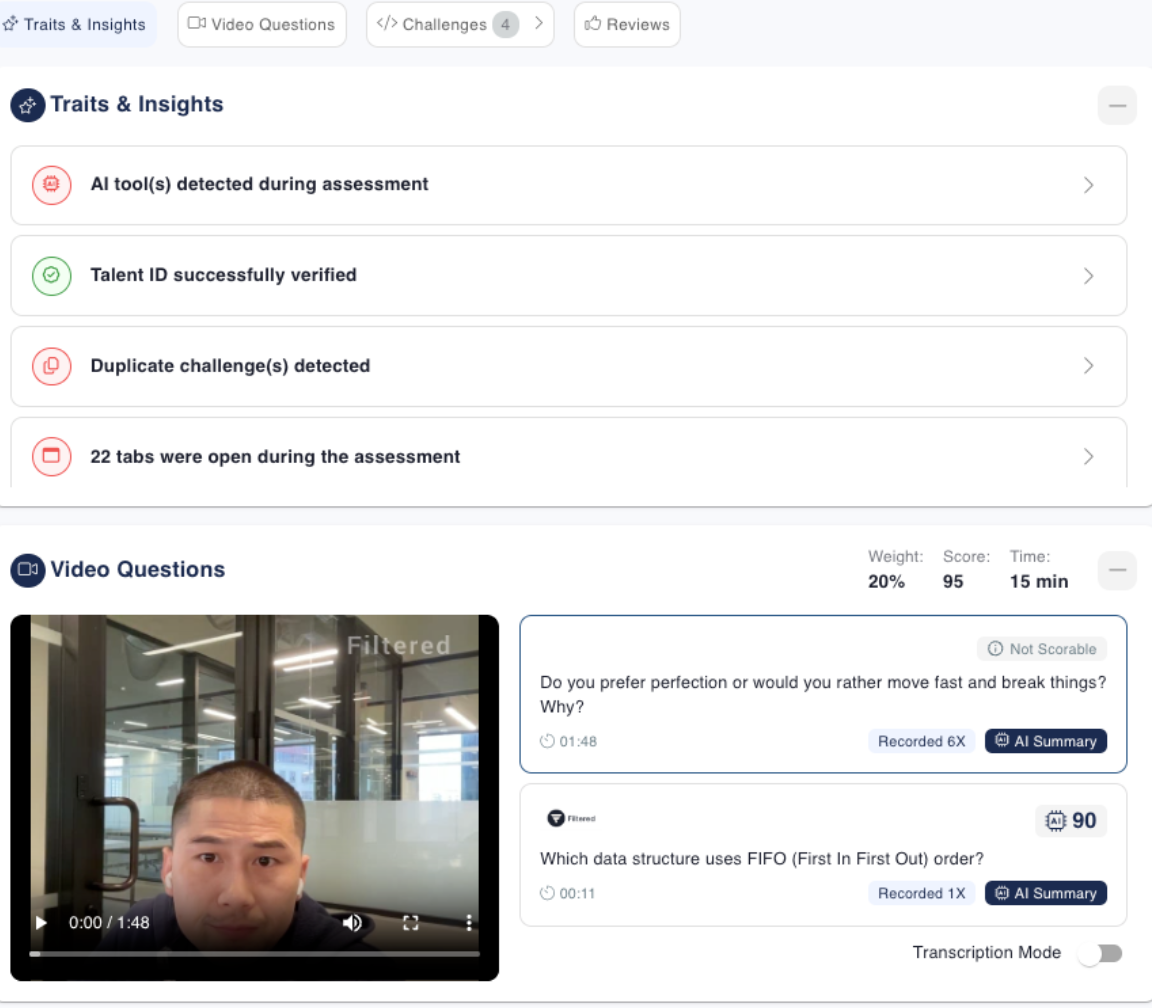Switch to the Video Questions tab
Image resolution: width=1152 pixels, height=1008 pixels.
coord(262,24)
